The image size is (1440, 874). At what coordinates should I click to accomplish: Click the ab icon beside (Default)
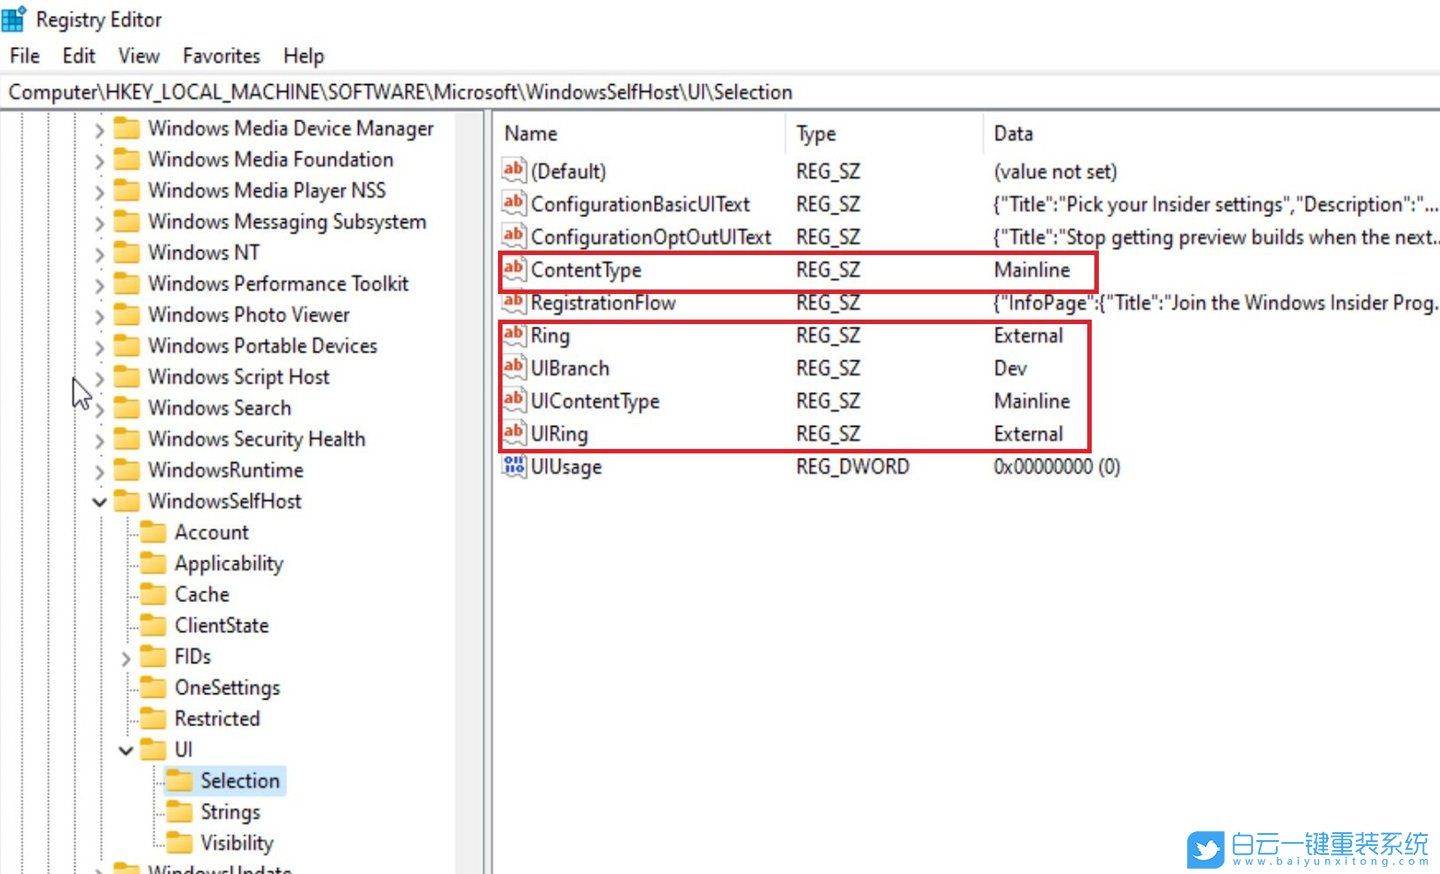pos(513,170)
